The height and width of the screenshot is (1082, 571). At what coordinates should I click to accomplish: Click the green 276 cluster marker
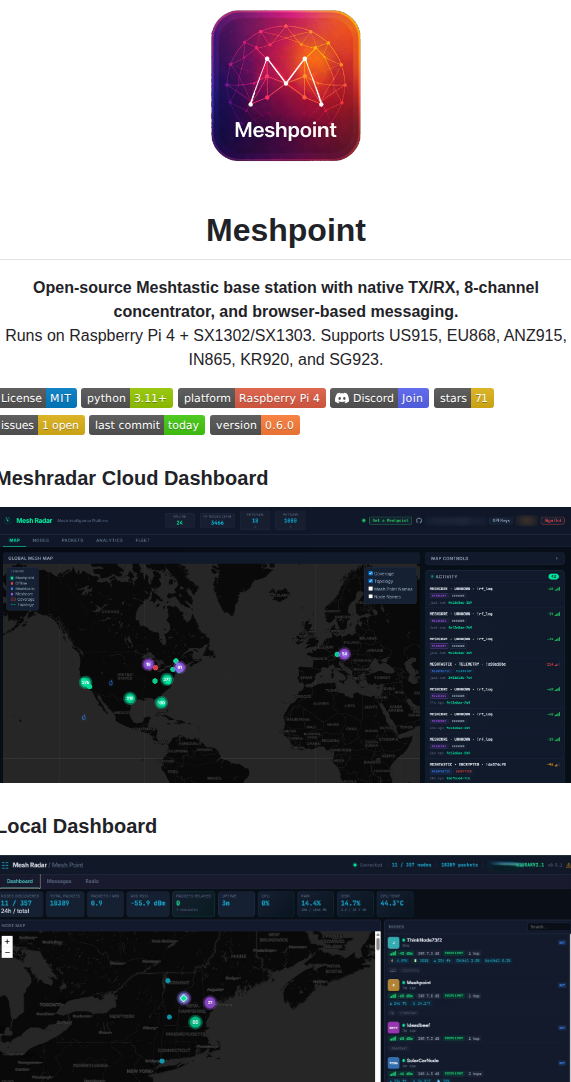[86, 682]
